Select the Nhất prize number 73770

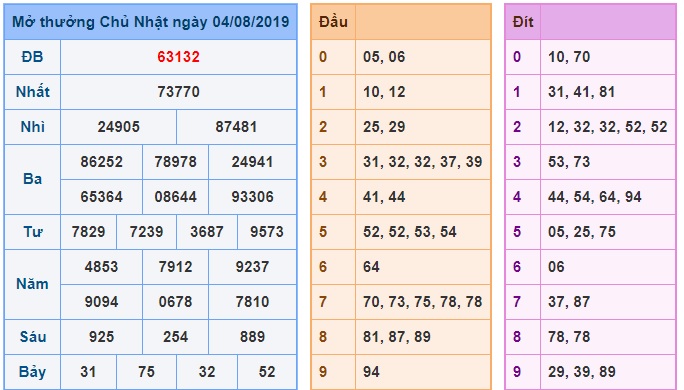[178, 92]
